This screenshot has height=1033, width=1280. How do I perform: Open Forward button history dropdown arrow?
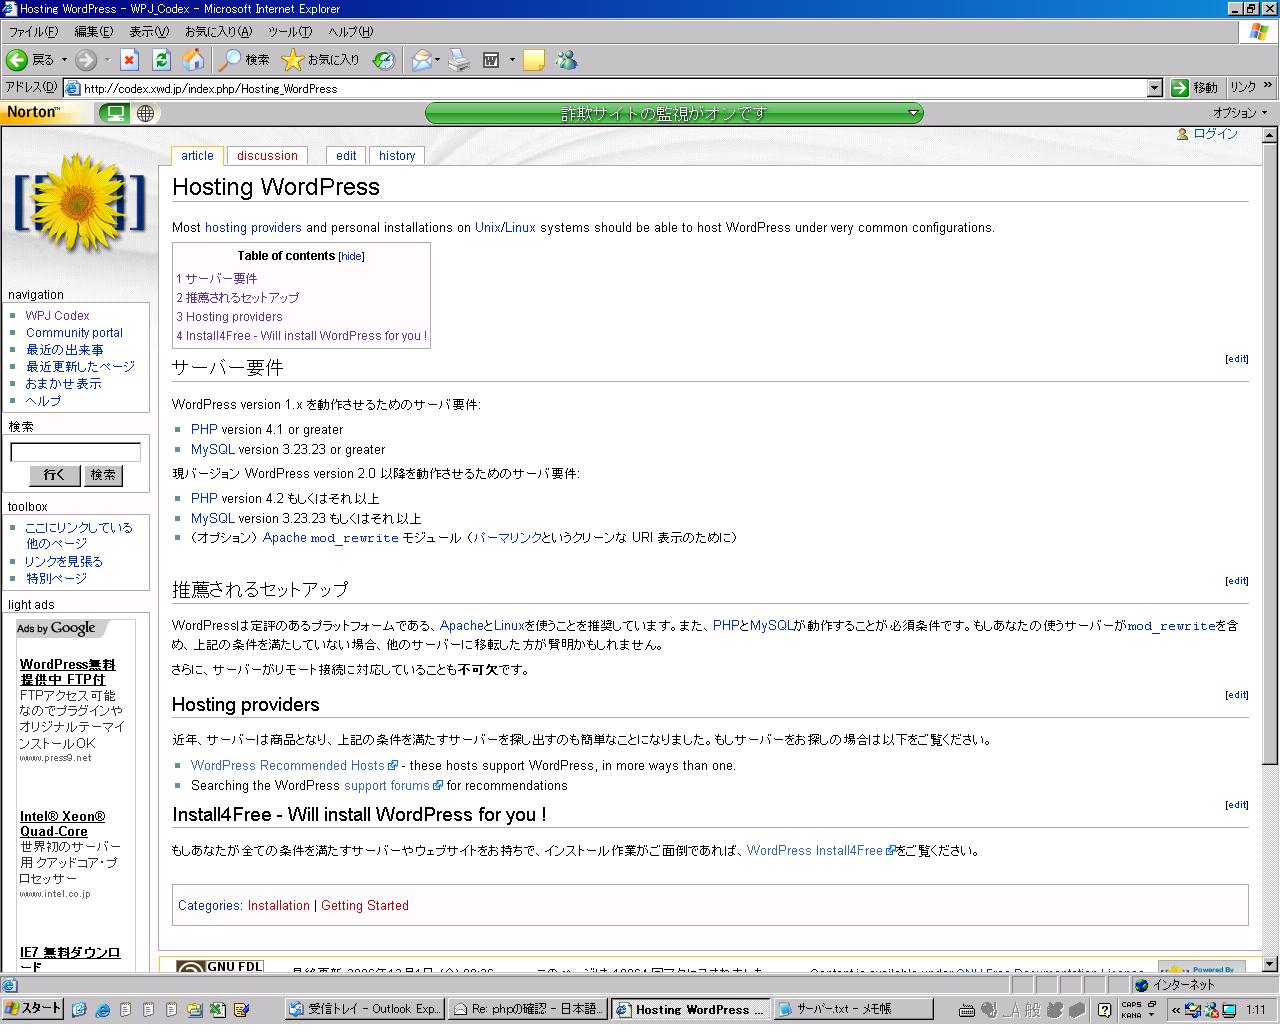[107, 60]
